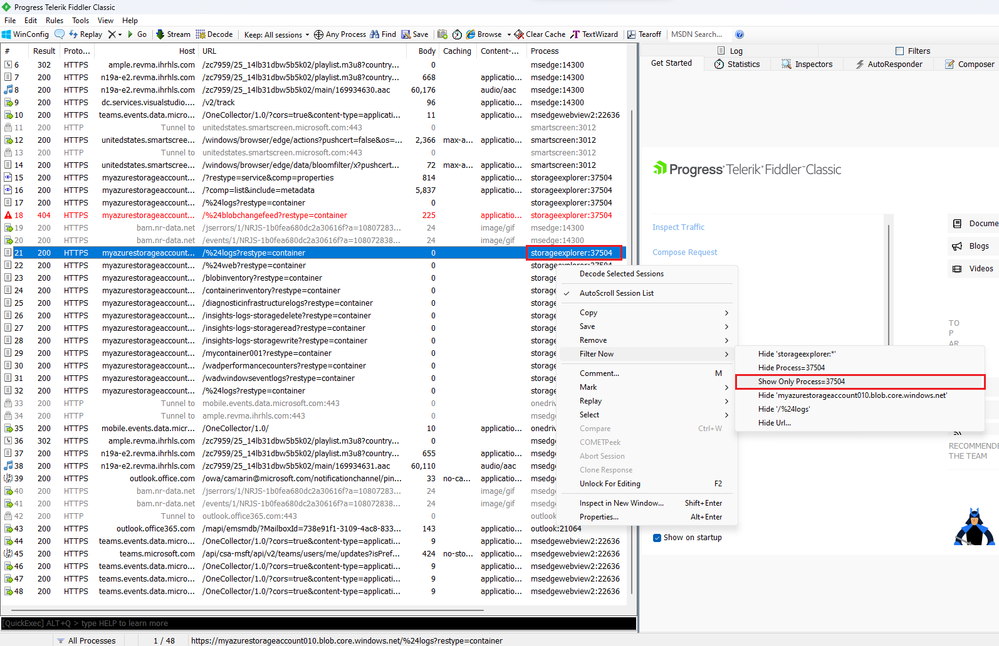
Task: Switch to the Inspectors tab
Action: point(807,64)
